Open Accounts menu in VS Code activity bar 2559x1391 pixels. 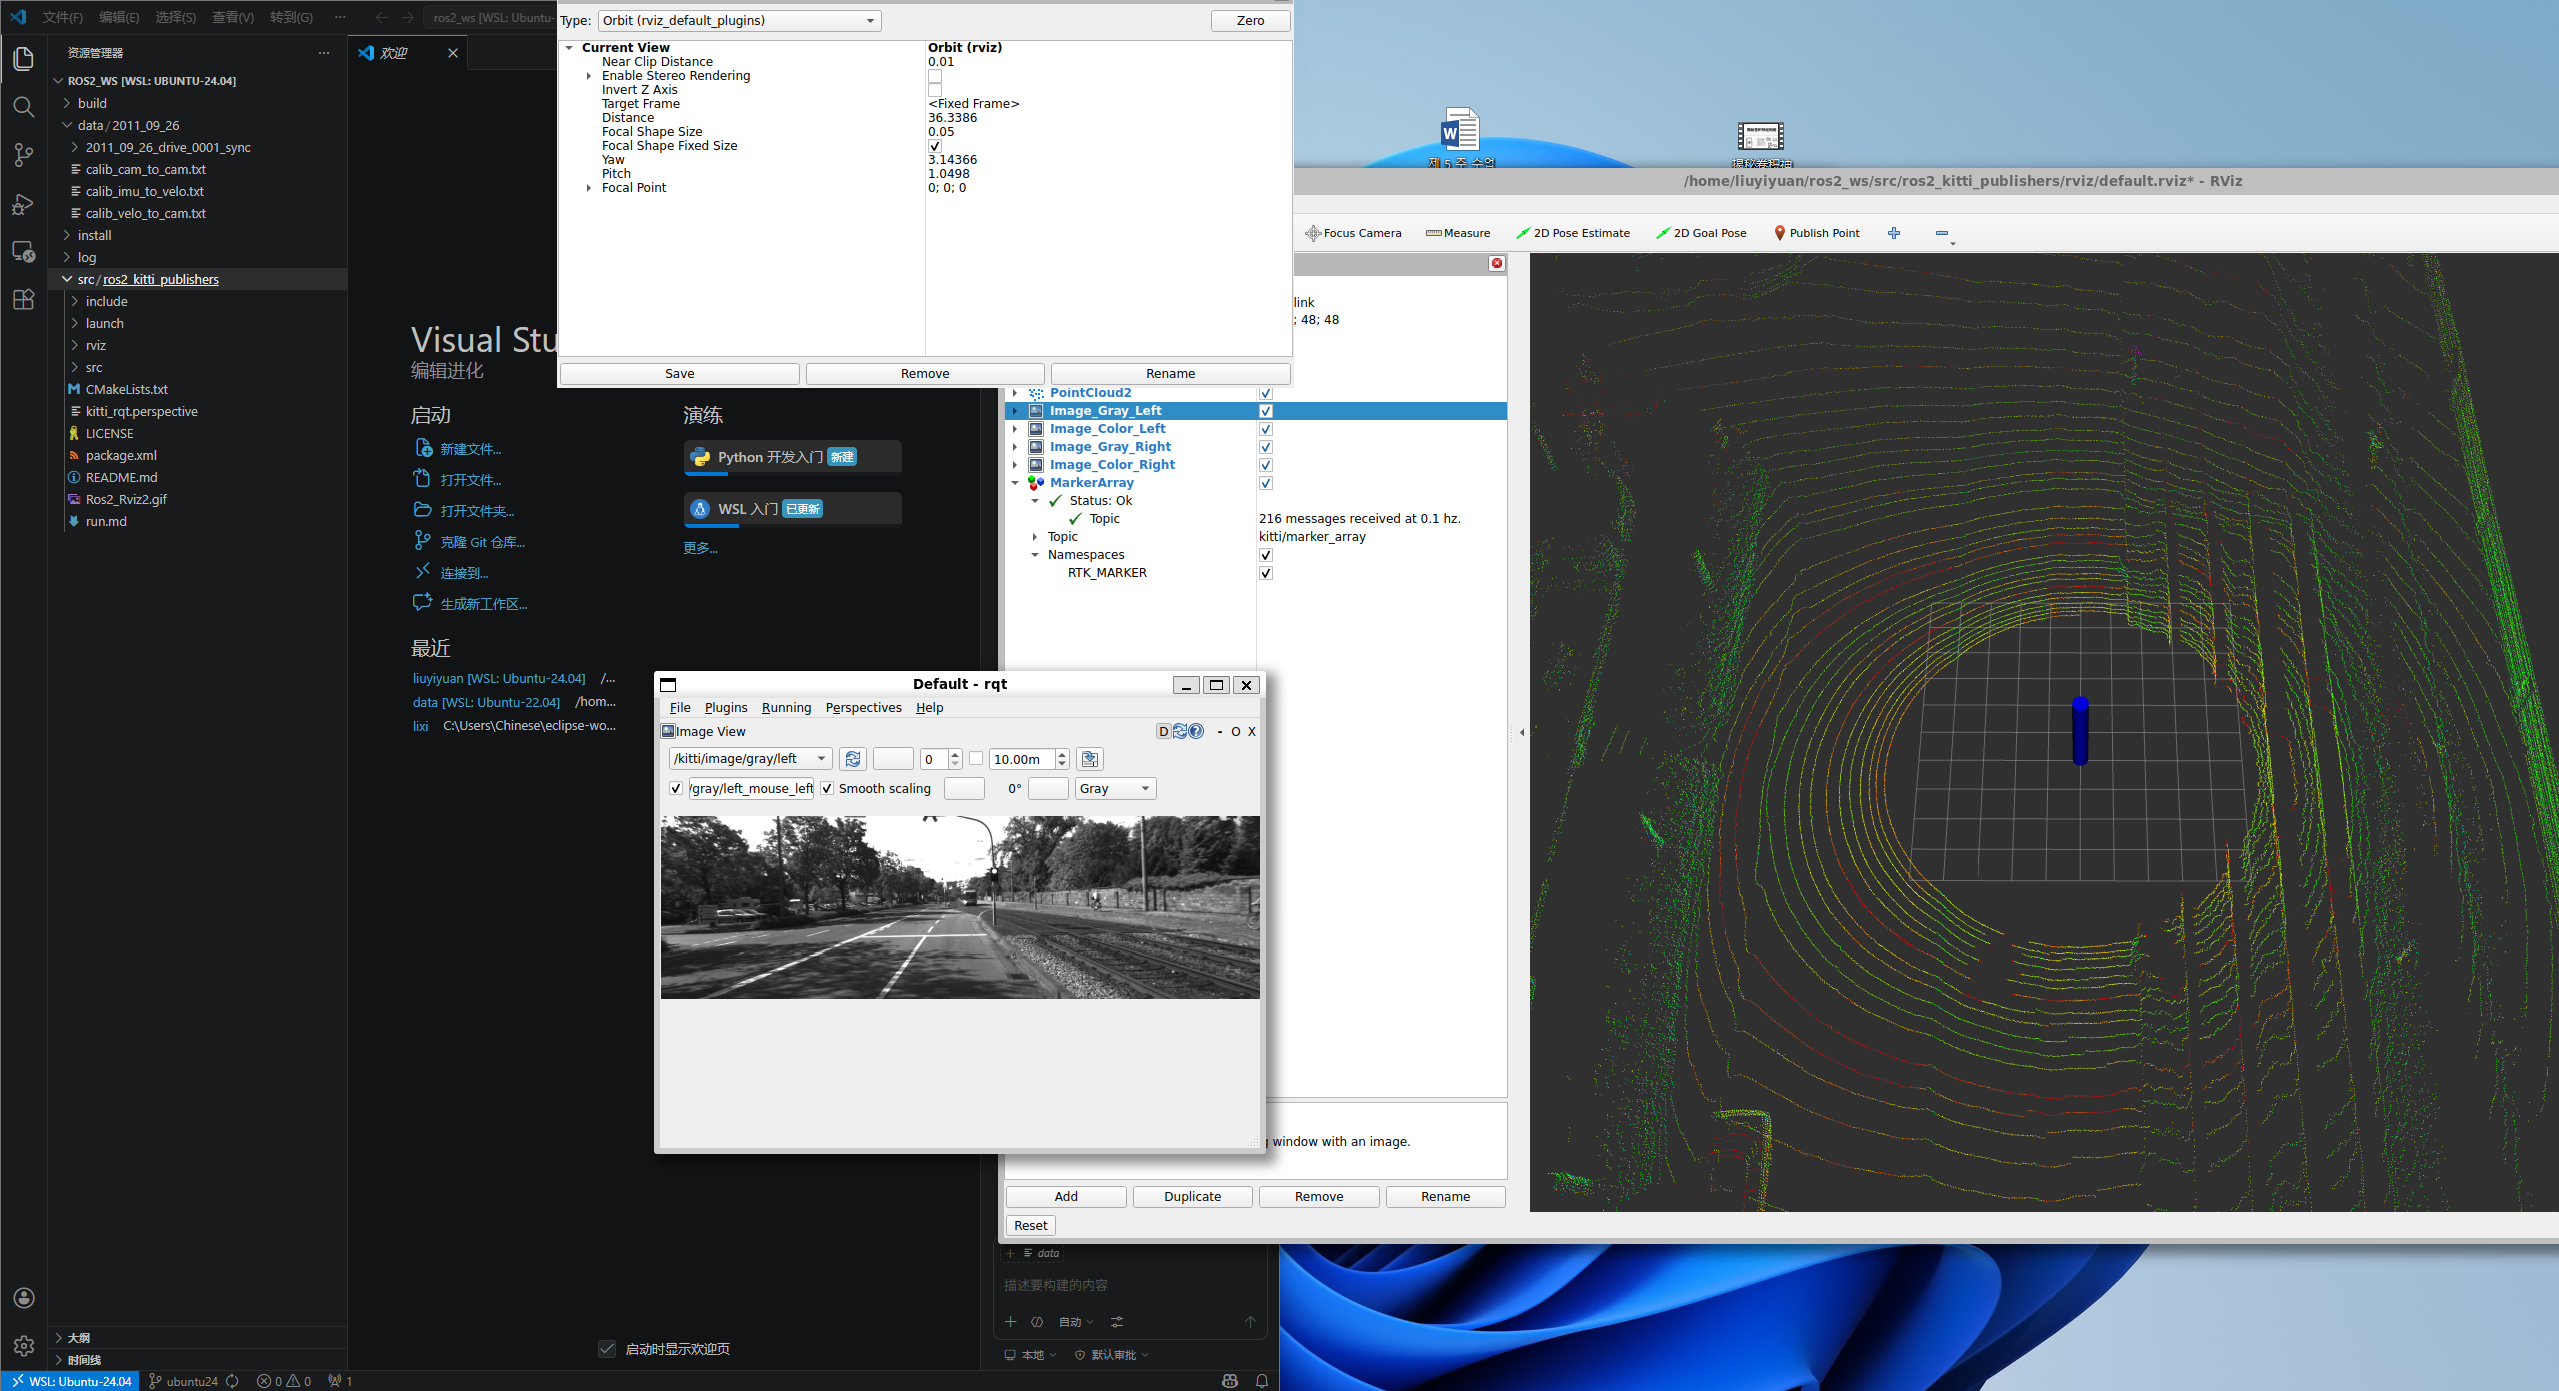tap(24, 1298)
